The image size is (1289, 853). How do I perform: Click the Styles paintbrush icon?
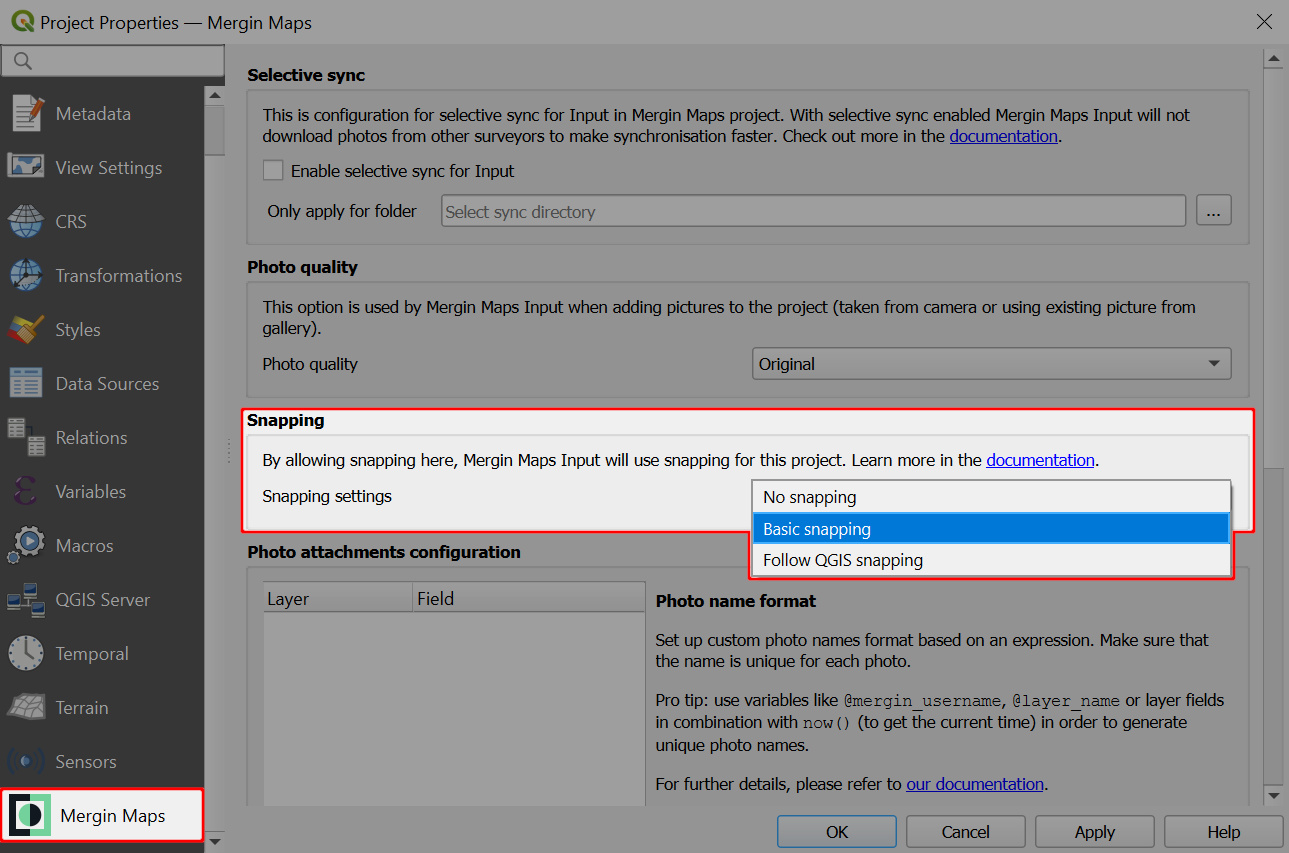[26, 329]
